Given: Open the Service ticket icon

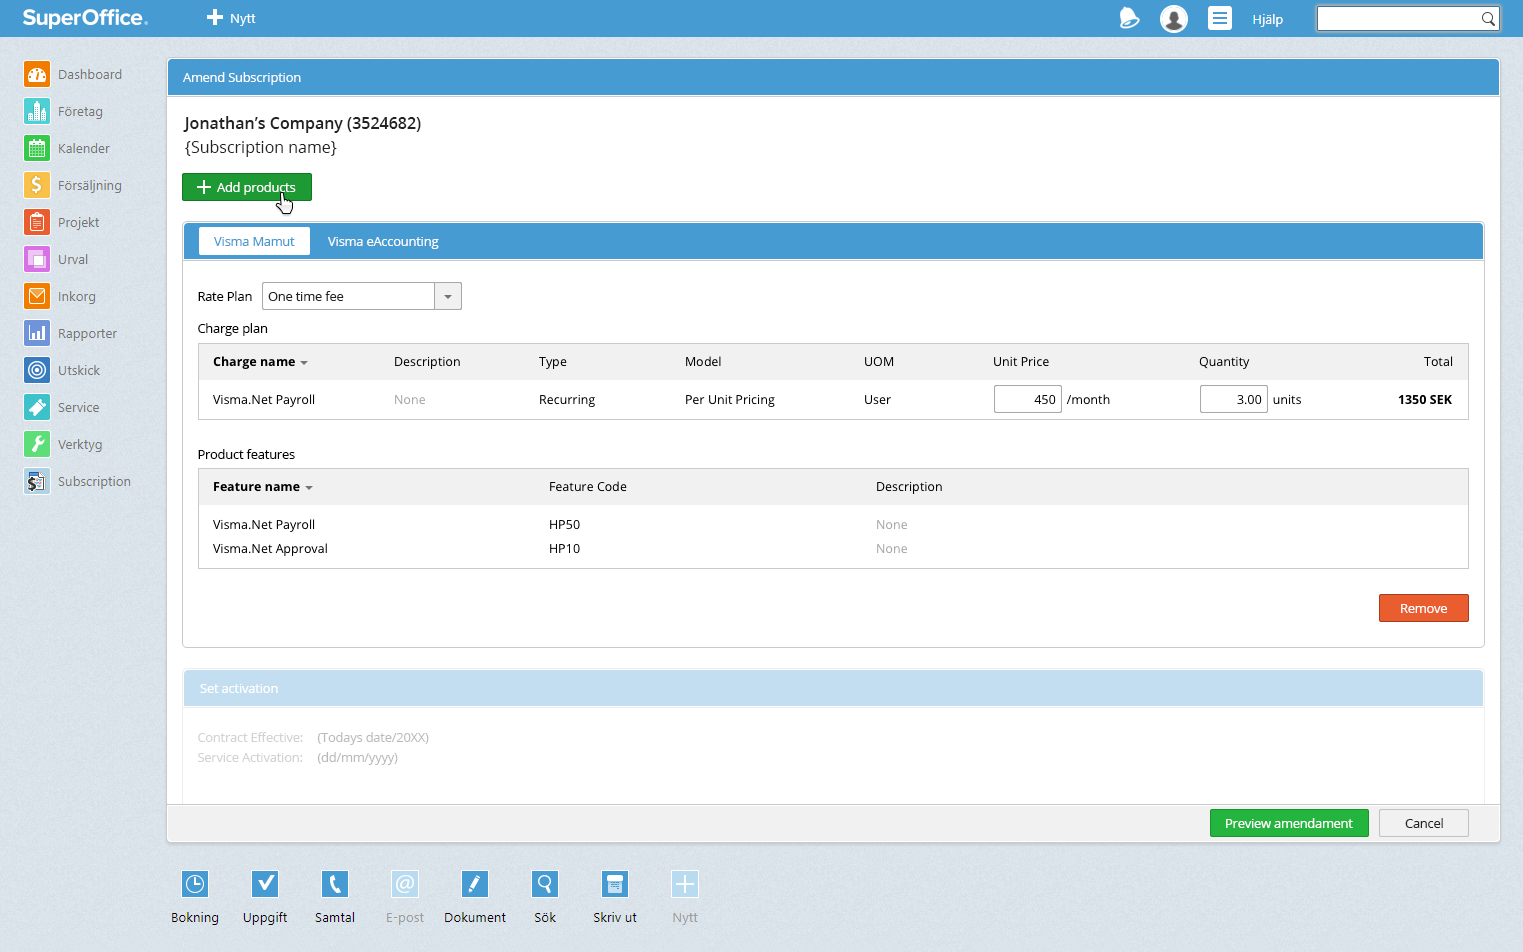Looking at the screenshot, I should pos(37,407).
